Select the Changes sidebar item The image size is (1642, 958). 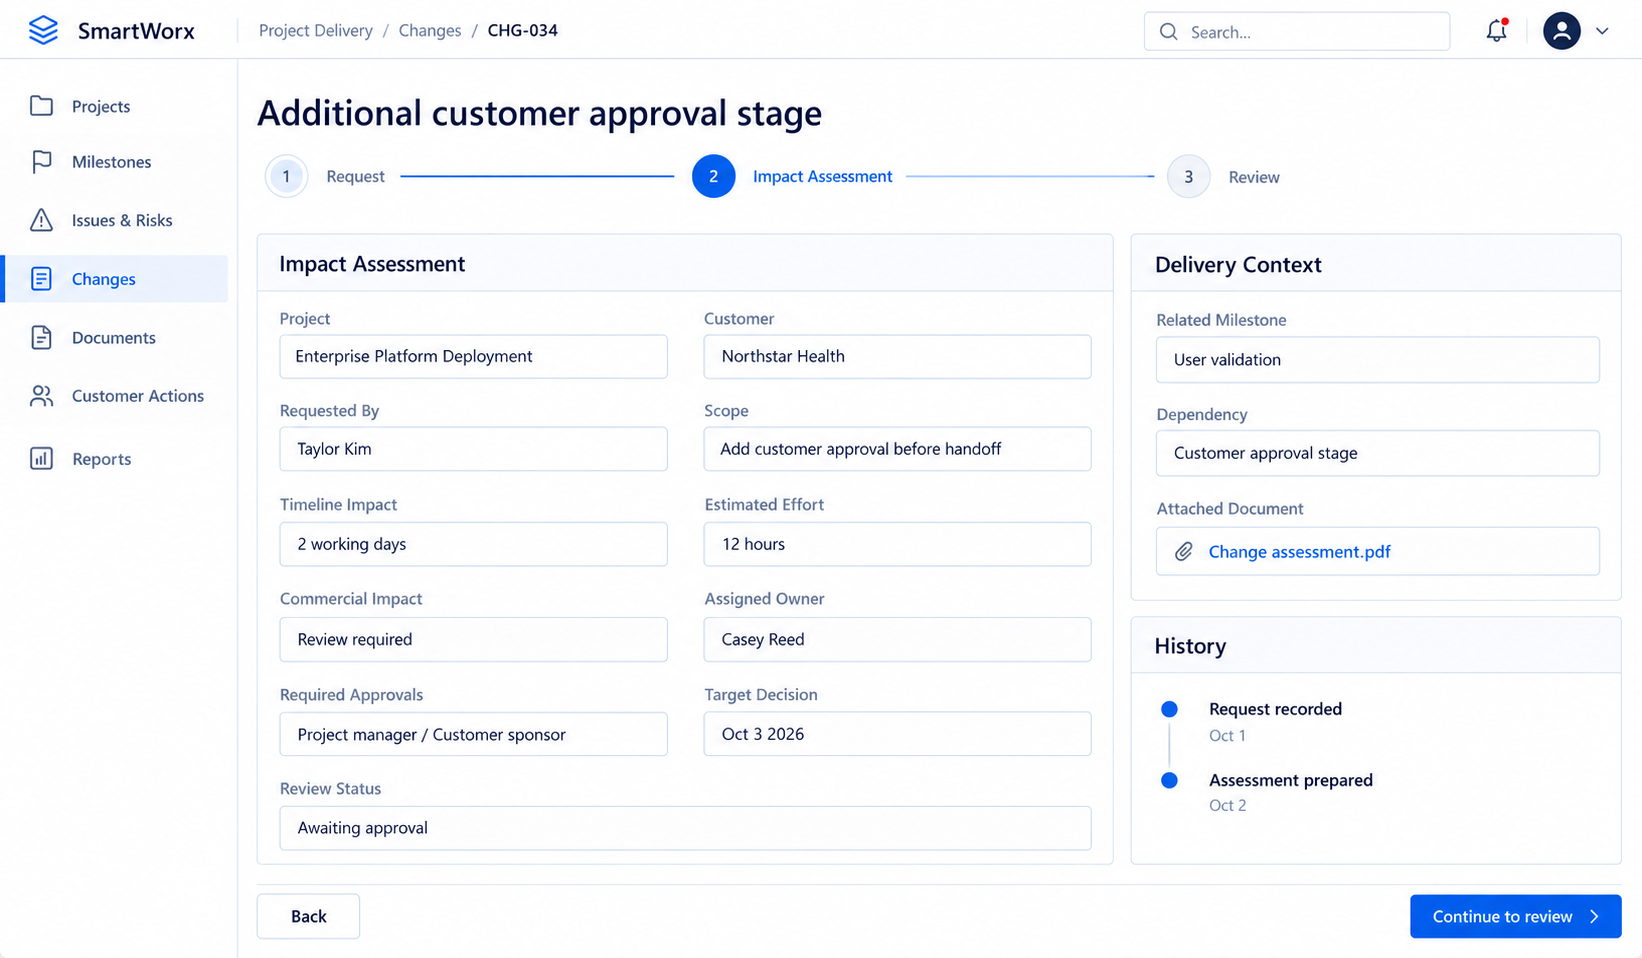click(x=116, y=279)
